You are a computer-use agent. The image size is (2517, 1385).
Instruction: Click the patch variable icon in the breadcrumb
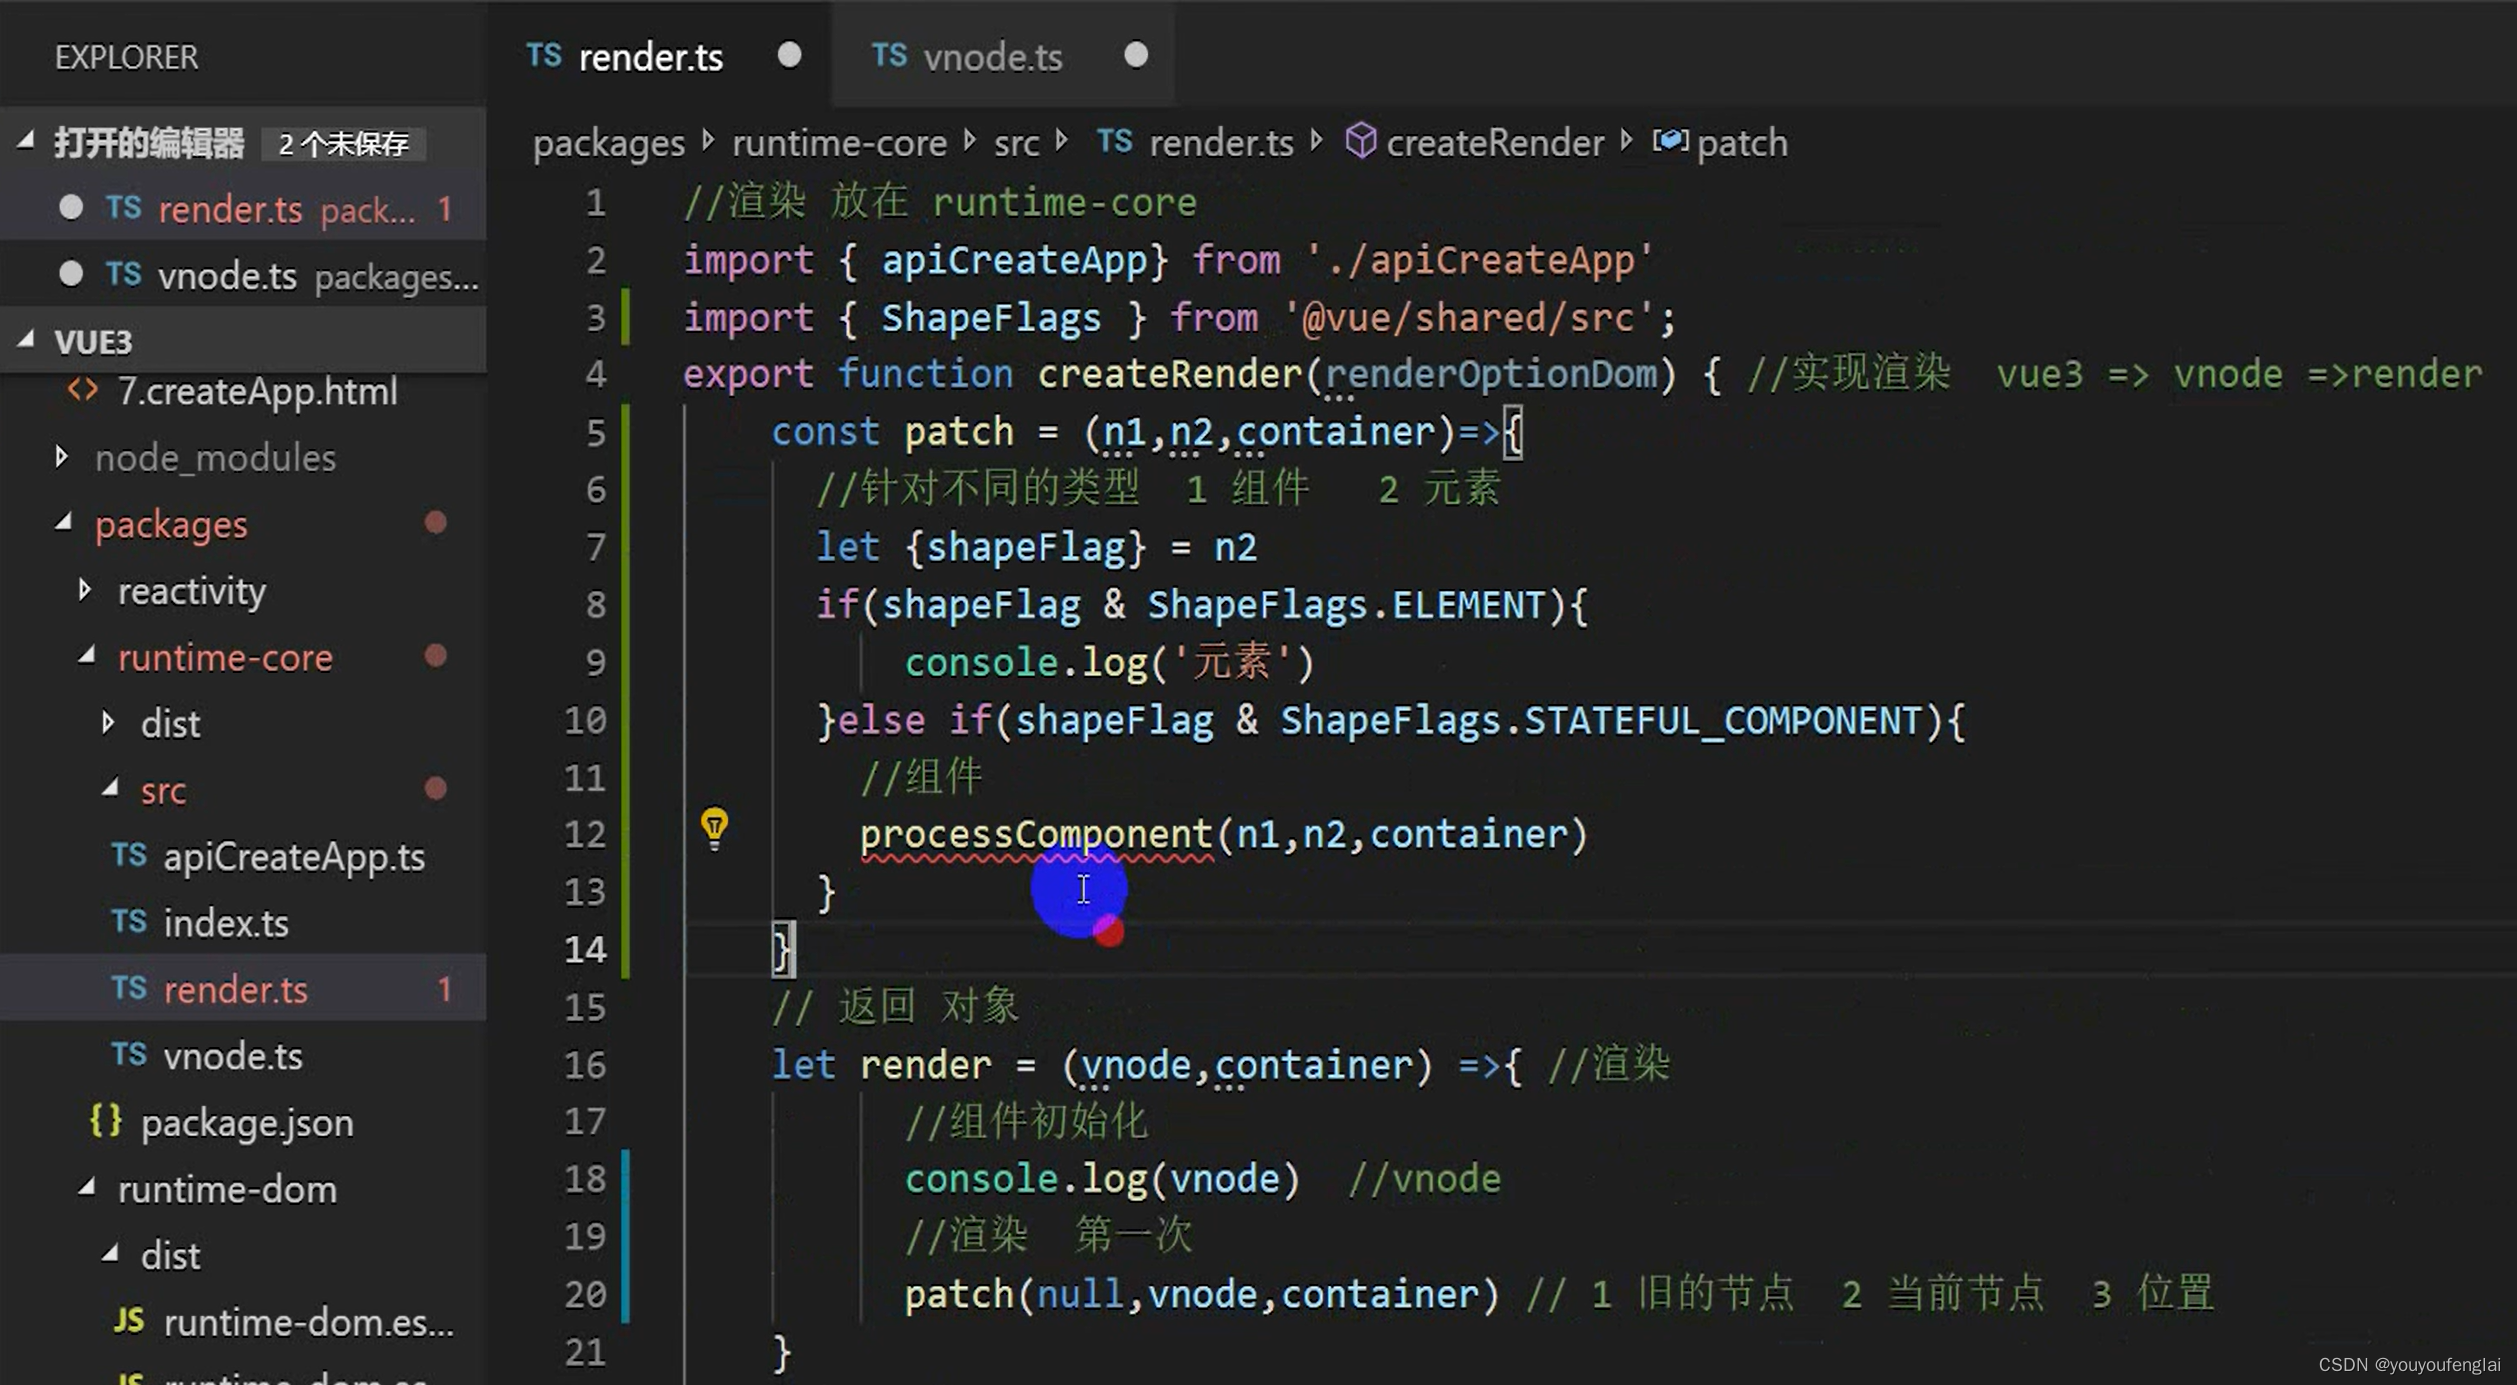[x=1670, y=141]
